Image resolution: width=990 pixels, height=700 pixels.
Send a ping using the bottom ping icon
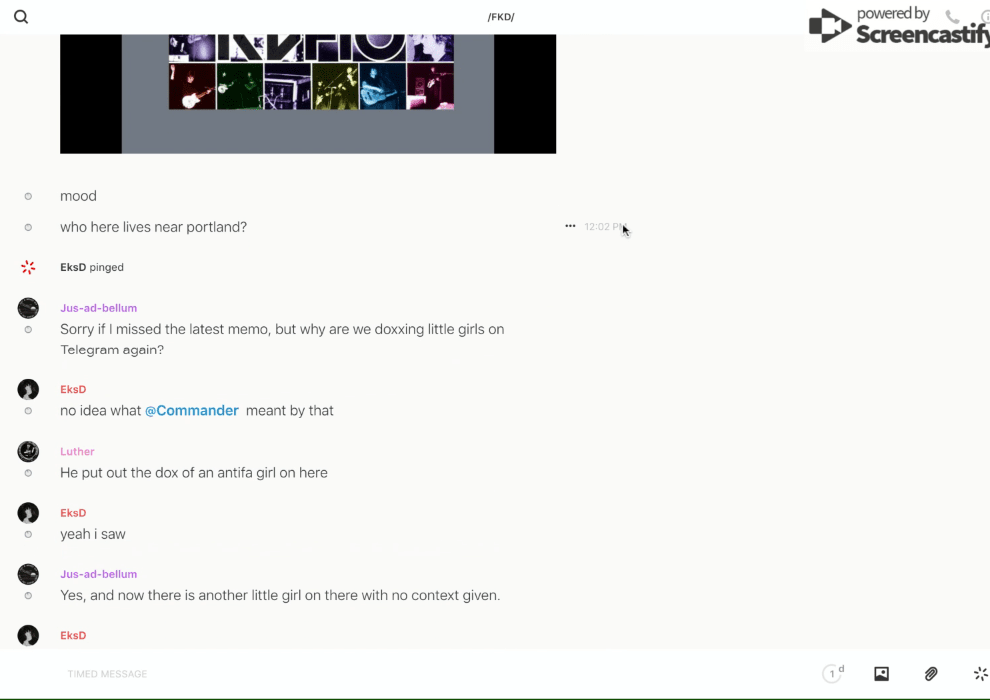(980, 674)
